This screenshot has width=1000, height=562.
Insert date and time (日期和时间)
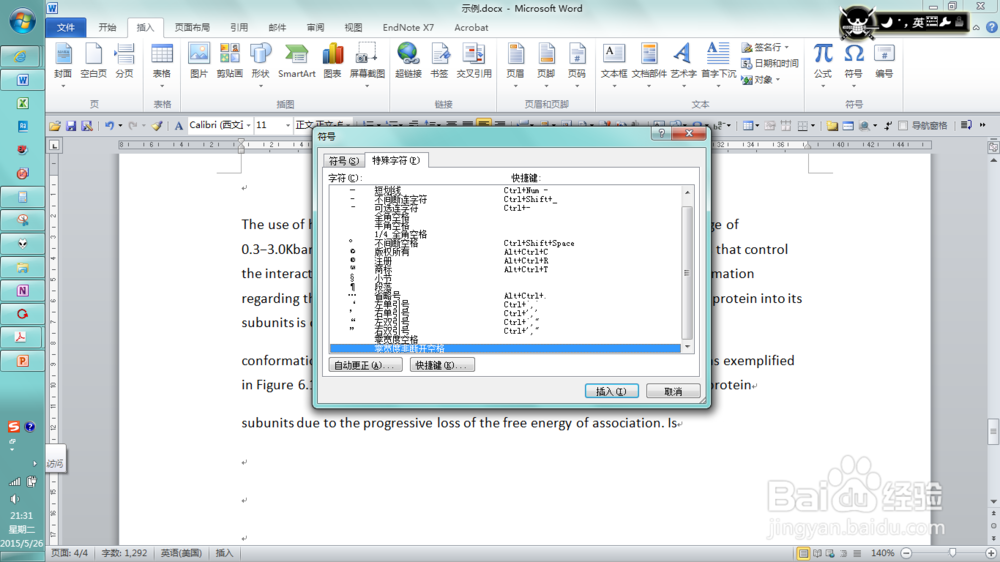(x=770, y=63)
